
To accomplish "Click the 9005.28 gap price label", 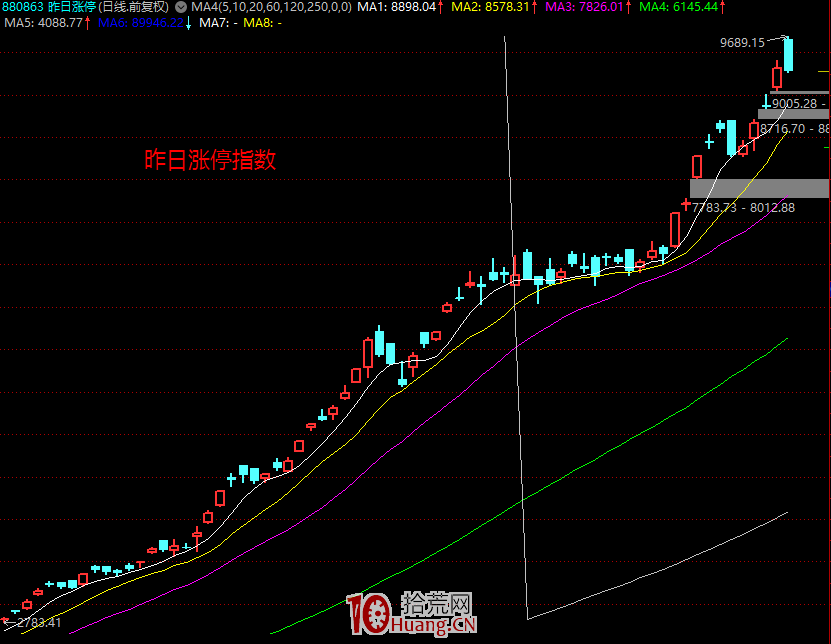I will click(794, 103).
